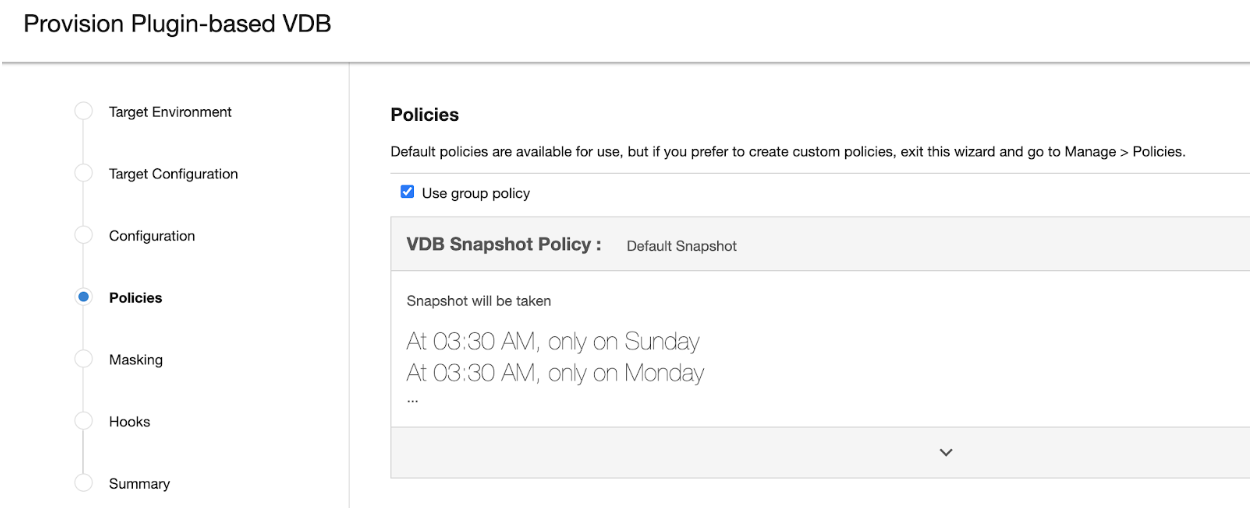Open the Masking step label

(136, 360)
